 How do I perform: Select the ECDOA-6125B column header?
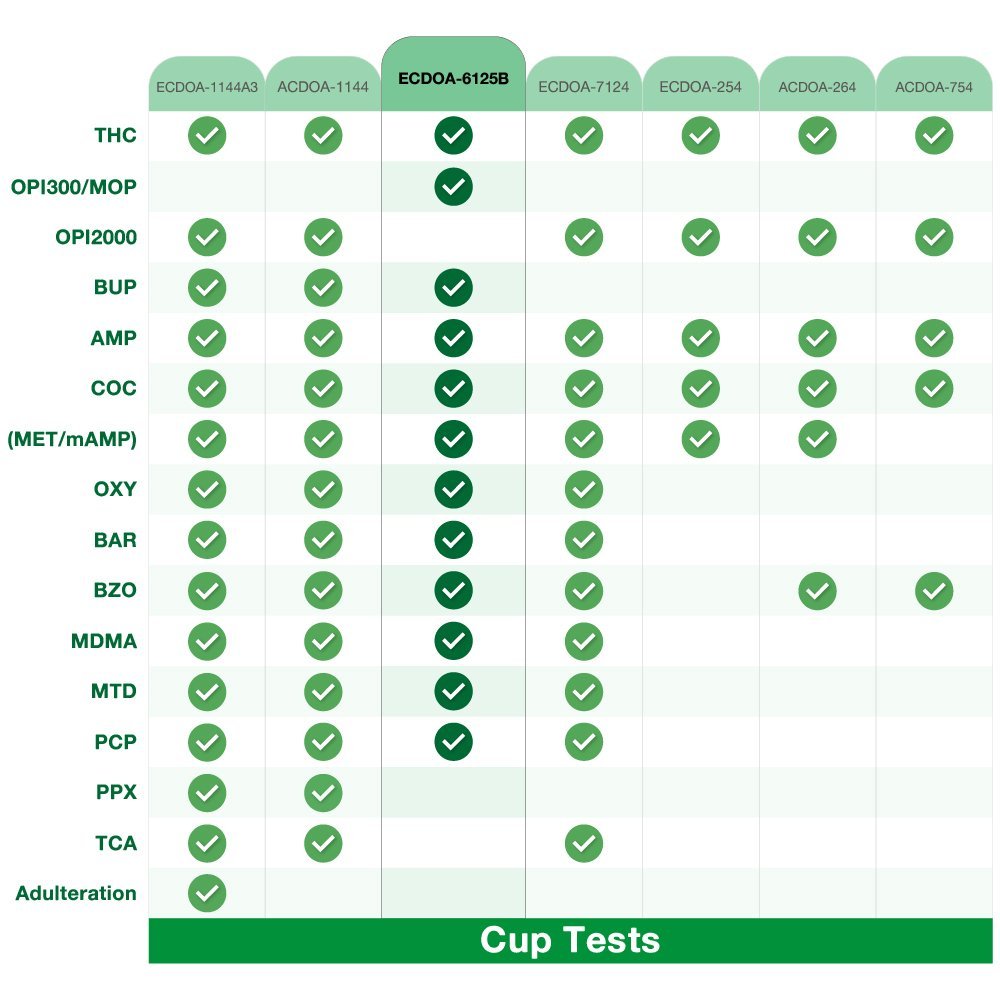(x=453, y=76)
